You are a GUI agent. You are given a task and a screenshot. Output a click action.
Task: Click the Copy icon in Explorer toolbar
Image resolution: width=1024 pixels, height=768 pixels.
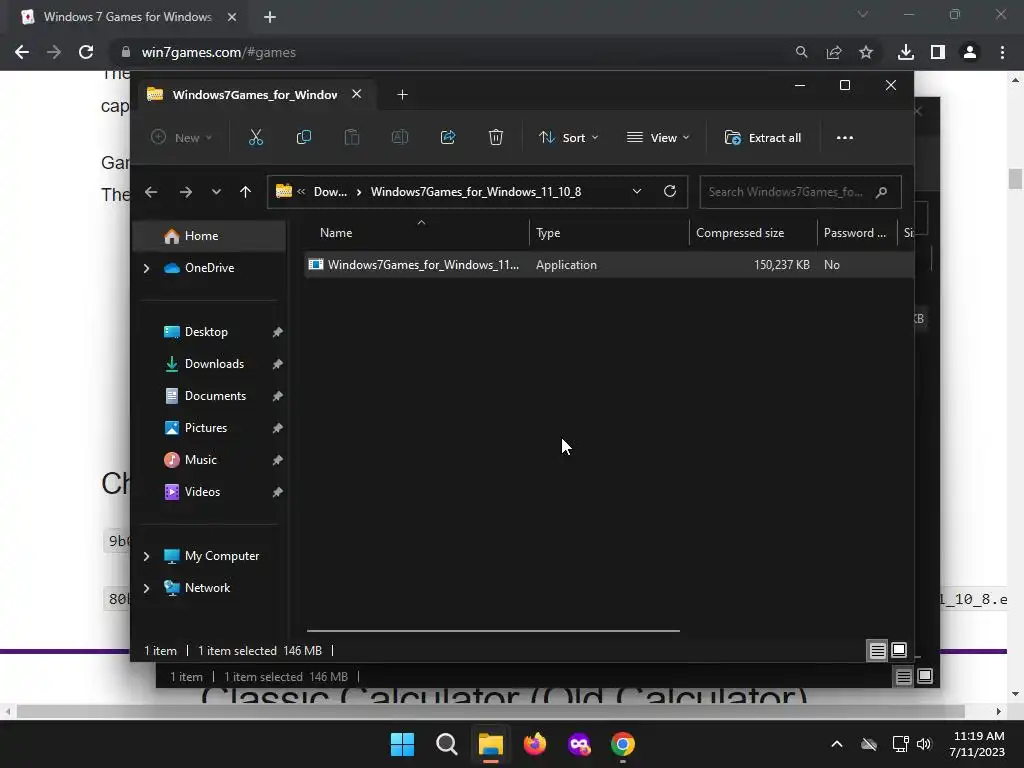click(x=304, y=138)
